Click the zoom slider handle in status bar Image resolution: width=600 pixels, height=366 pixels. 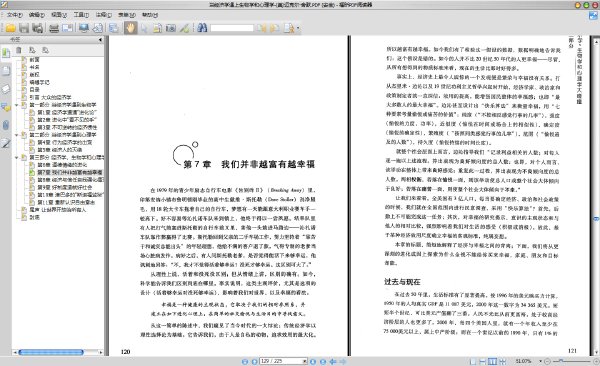point(561,361)
